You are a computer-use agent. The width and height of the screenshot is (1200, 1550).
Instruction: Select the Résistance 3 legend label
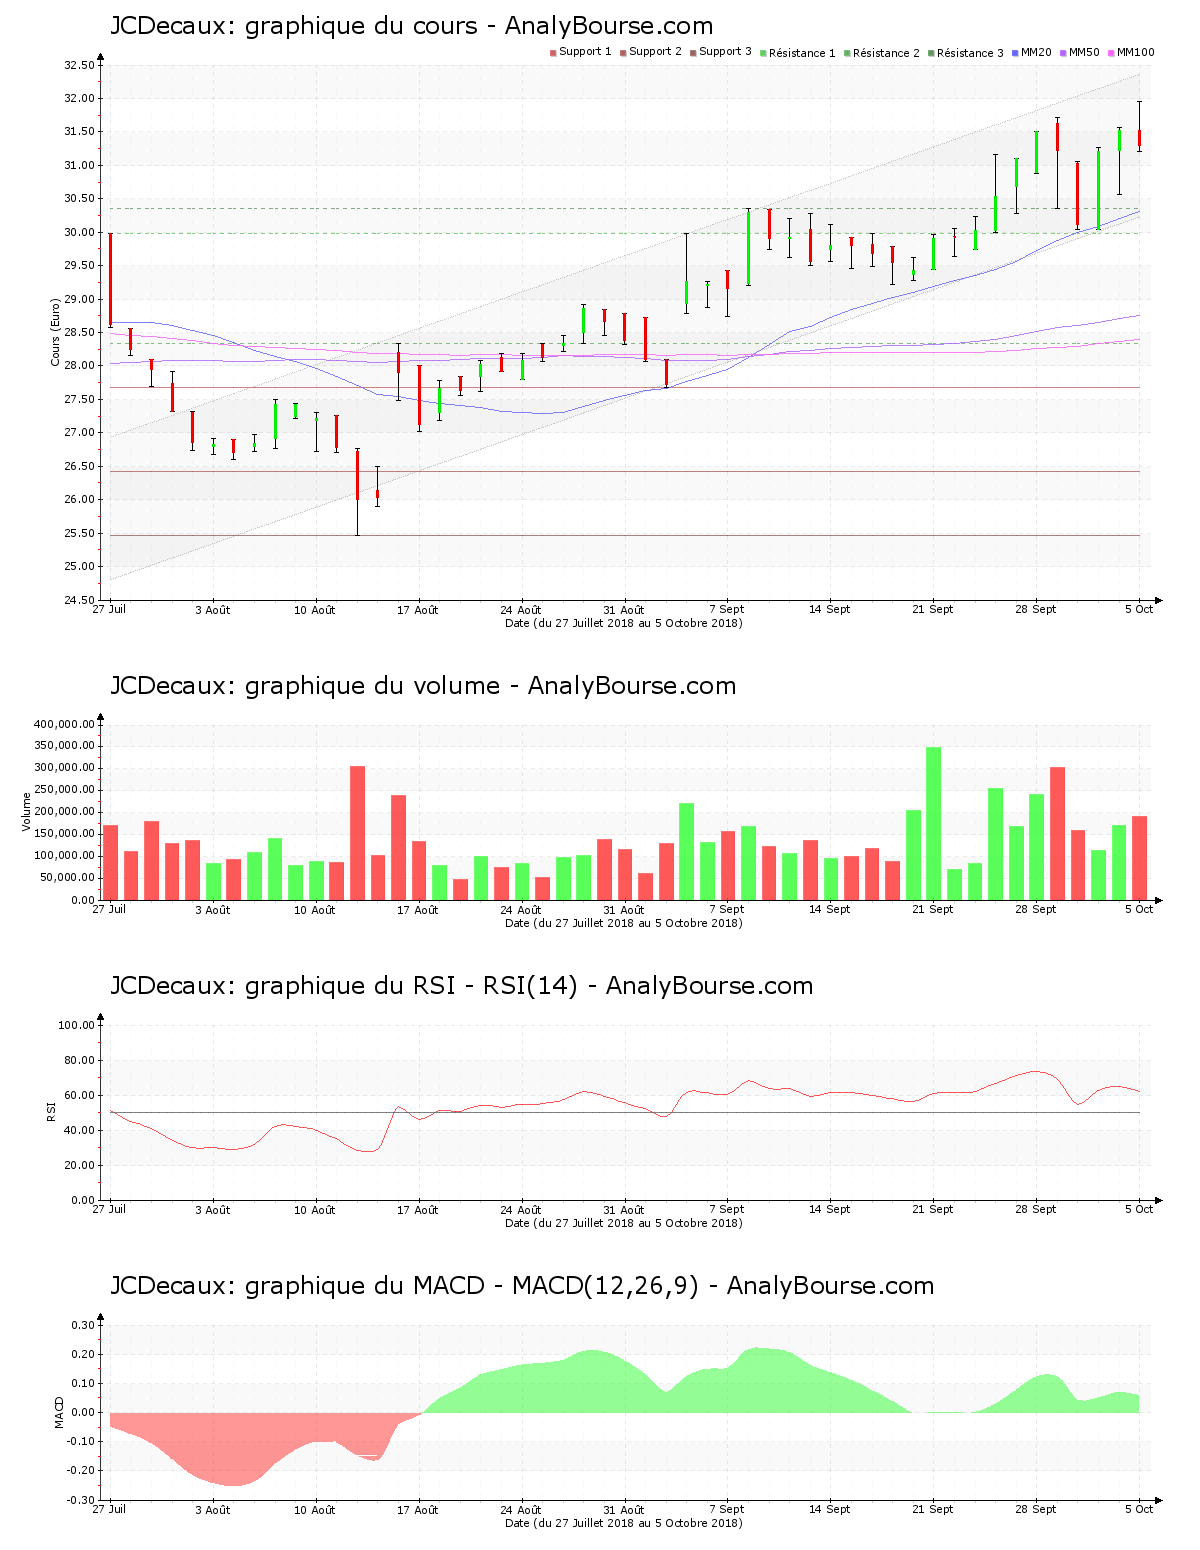pyautogui.click(x=970, y=53)
